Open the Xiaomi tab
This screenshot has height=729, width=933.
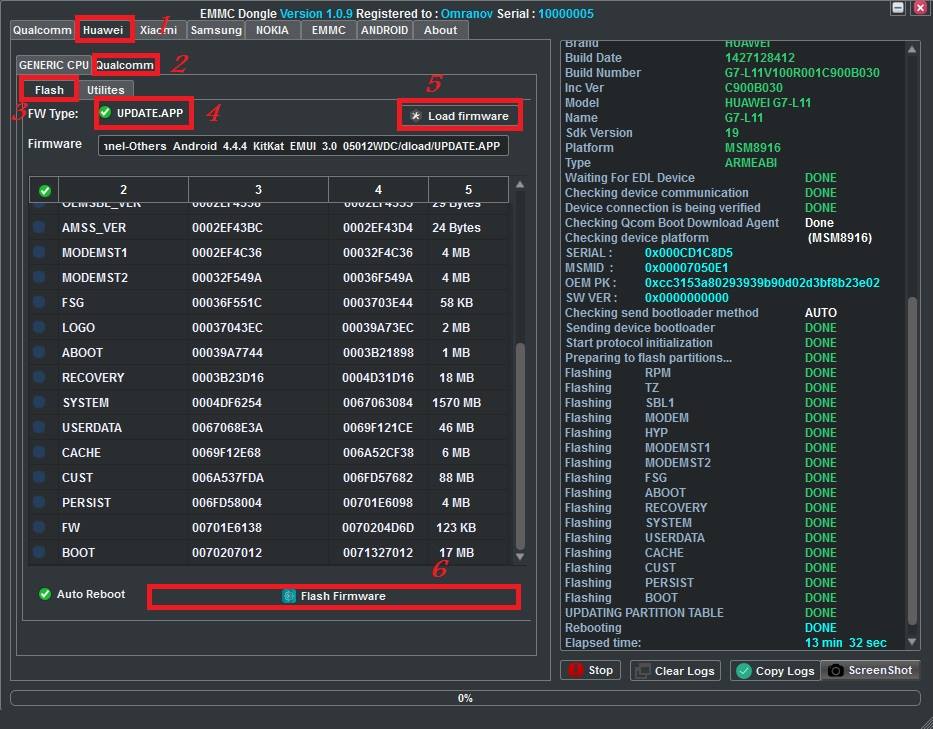click(158, 30)
